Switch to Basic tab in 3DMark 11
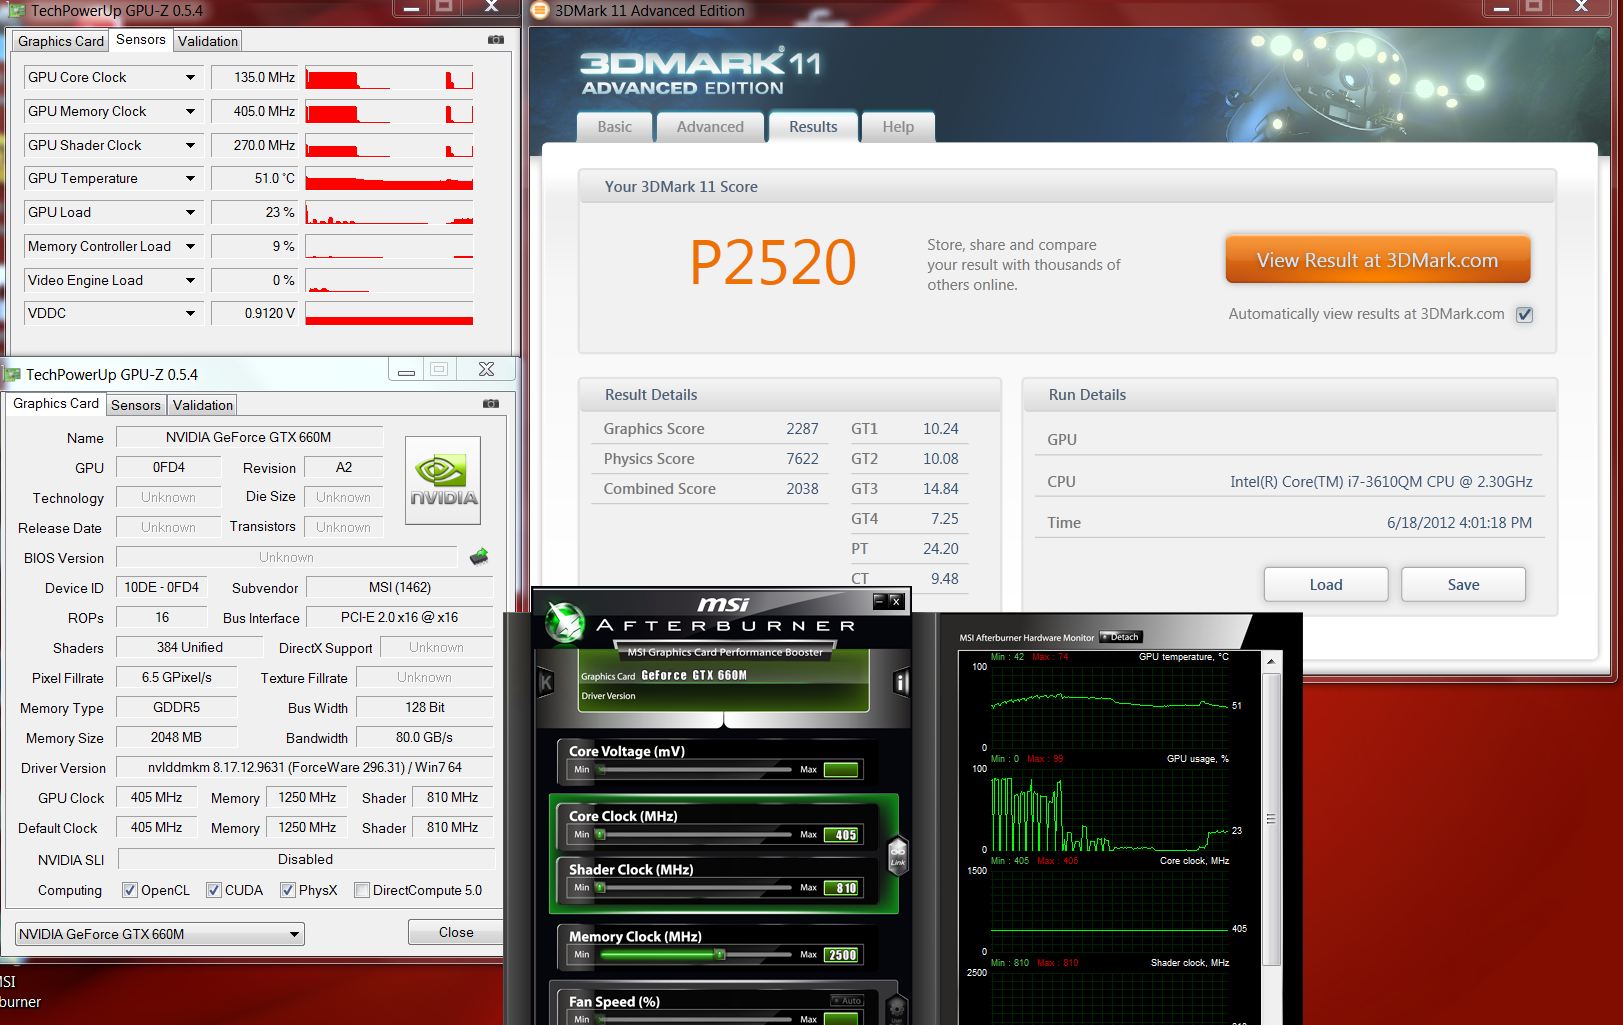Image resolution: width=1623 pixels, height=1025 pixels. 614,127
